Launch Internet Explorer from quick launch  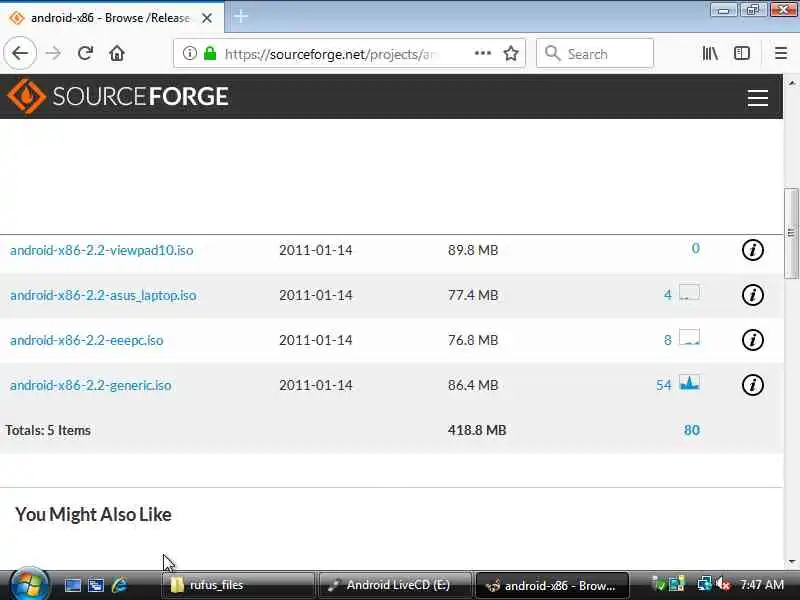(119, 585)
